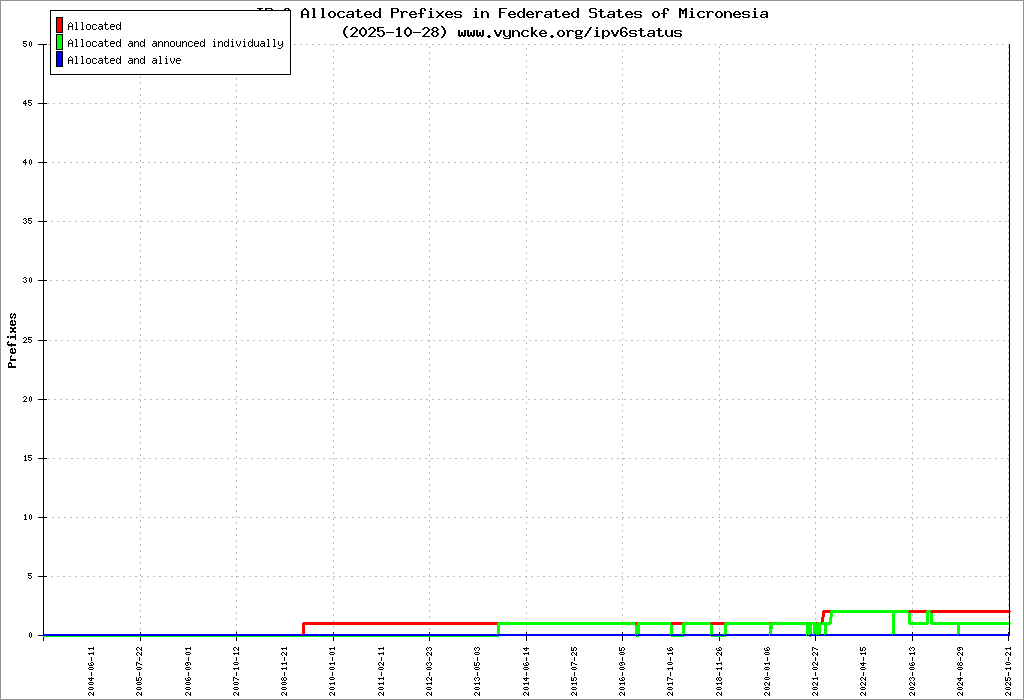The width and height of the screenshot is (1024, 700).
Task: Click the 'Prefixes' y-axis label
Action: click(13, 340)
